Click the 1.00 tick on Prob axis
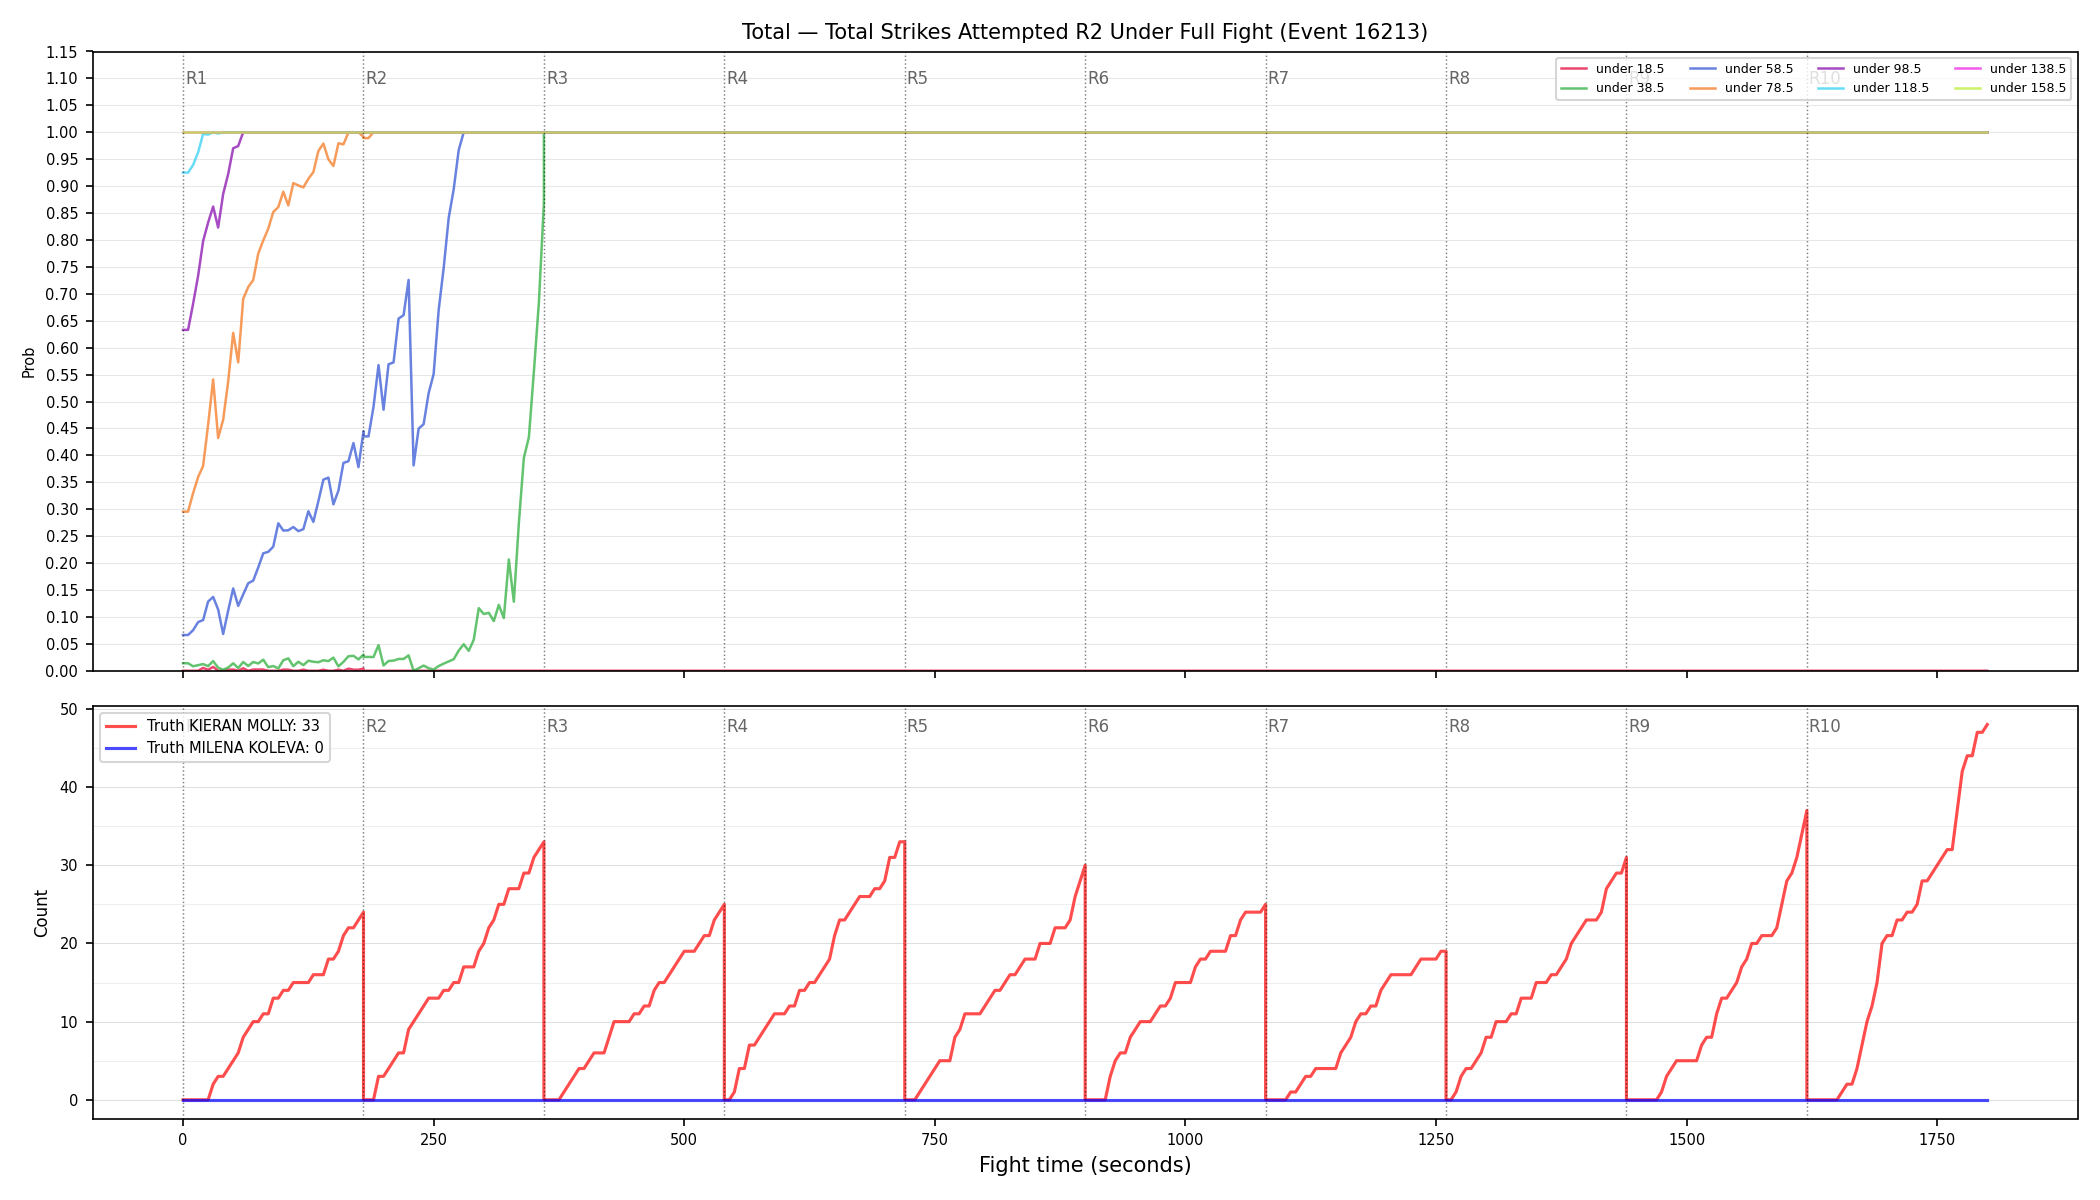This screenshot has height=1200, width=2100. point(63,132)
